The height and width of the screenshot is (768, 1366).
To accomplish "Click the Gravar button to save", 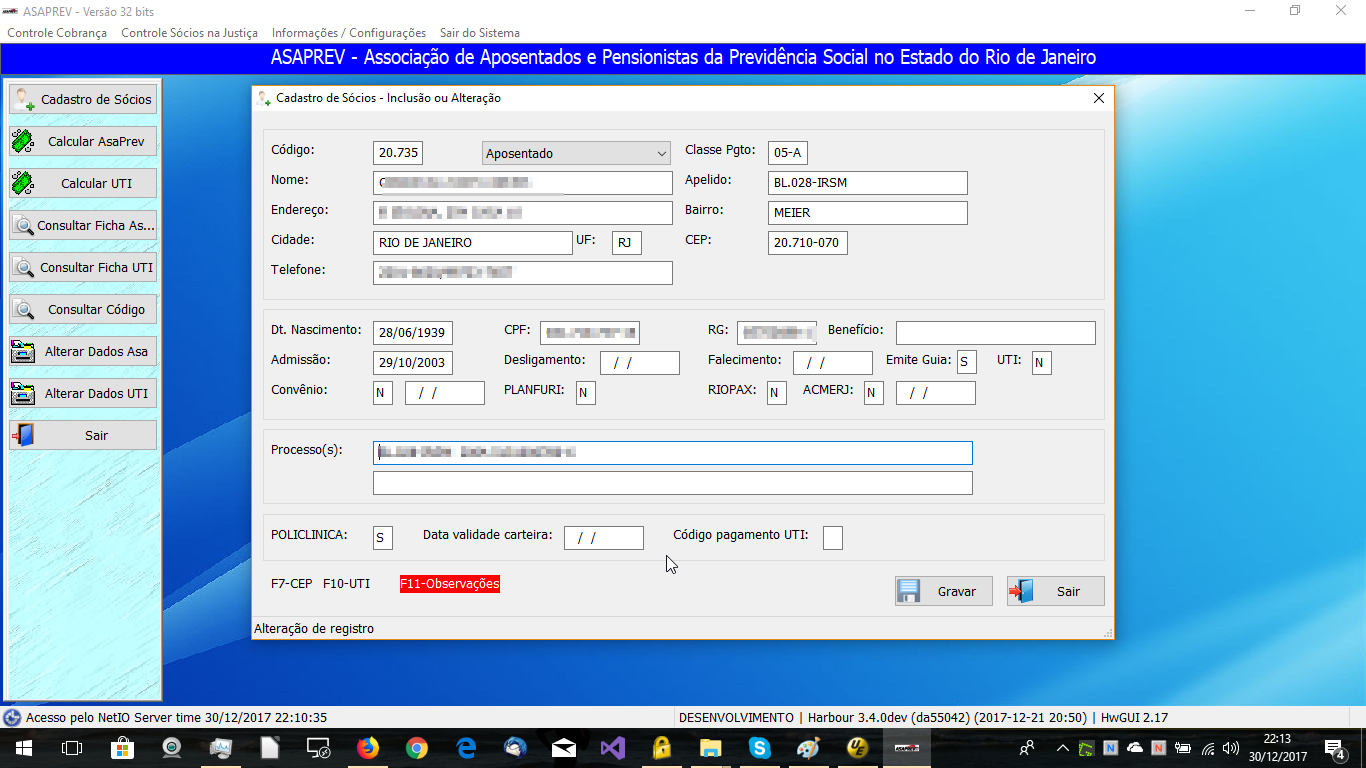I will [943, 591].
